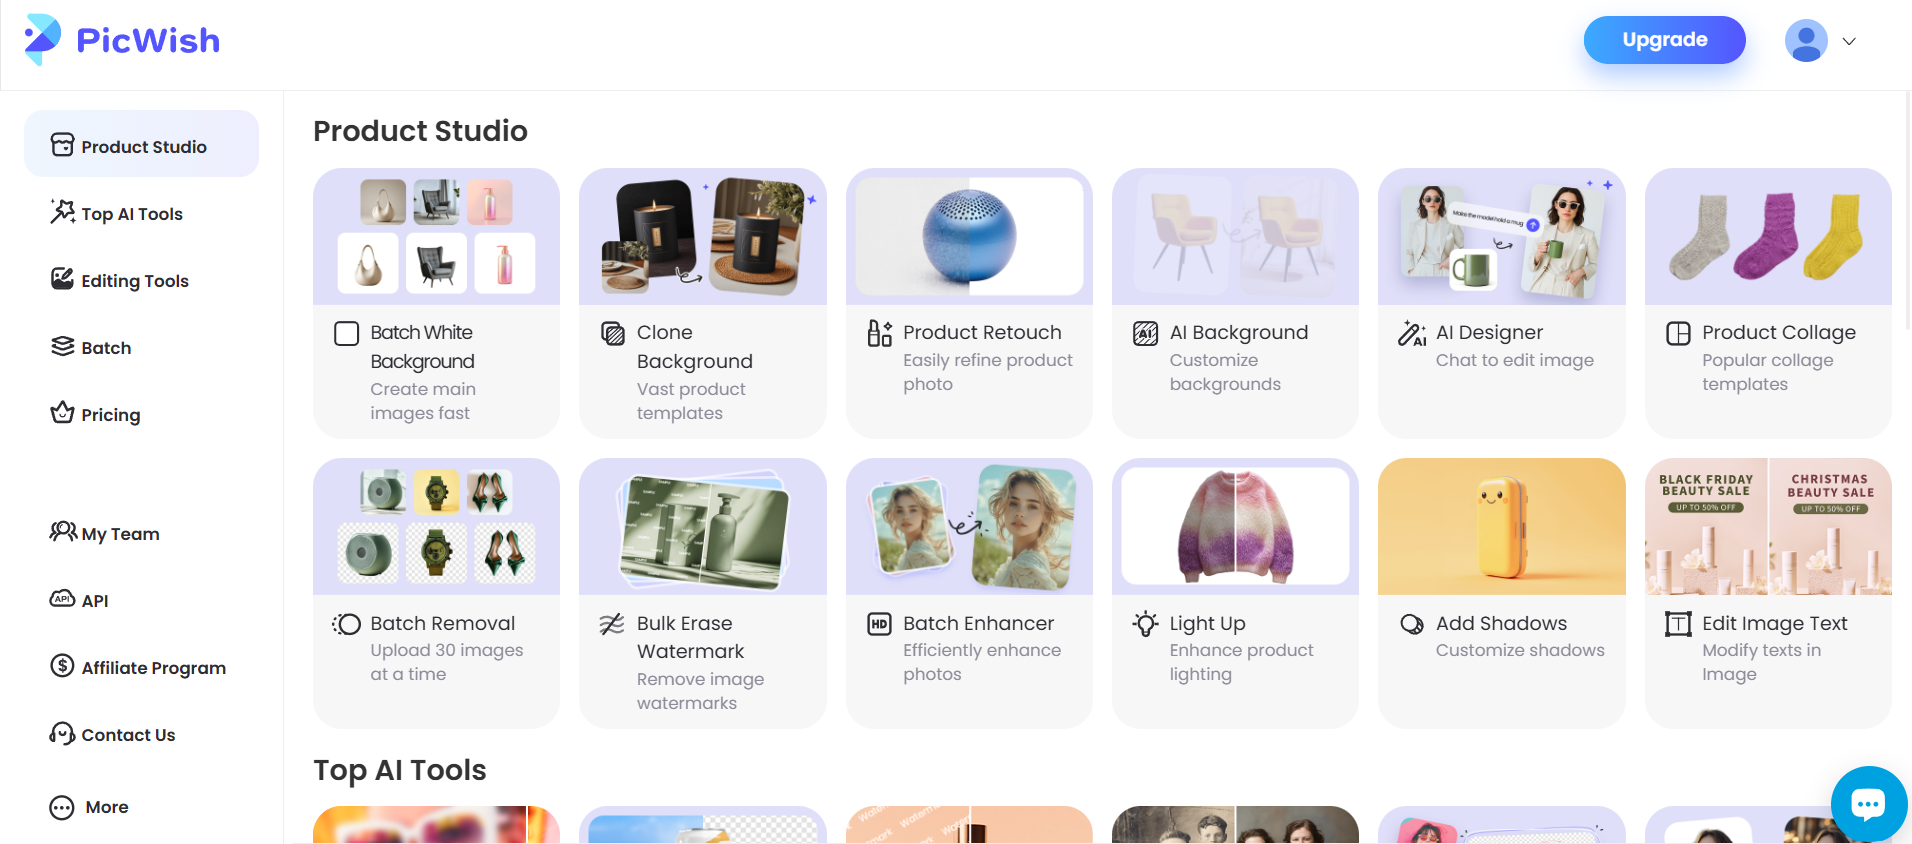
Task: Select Top AI Tools in sidebar
Action: pos(117,213)
